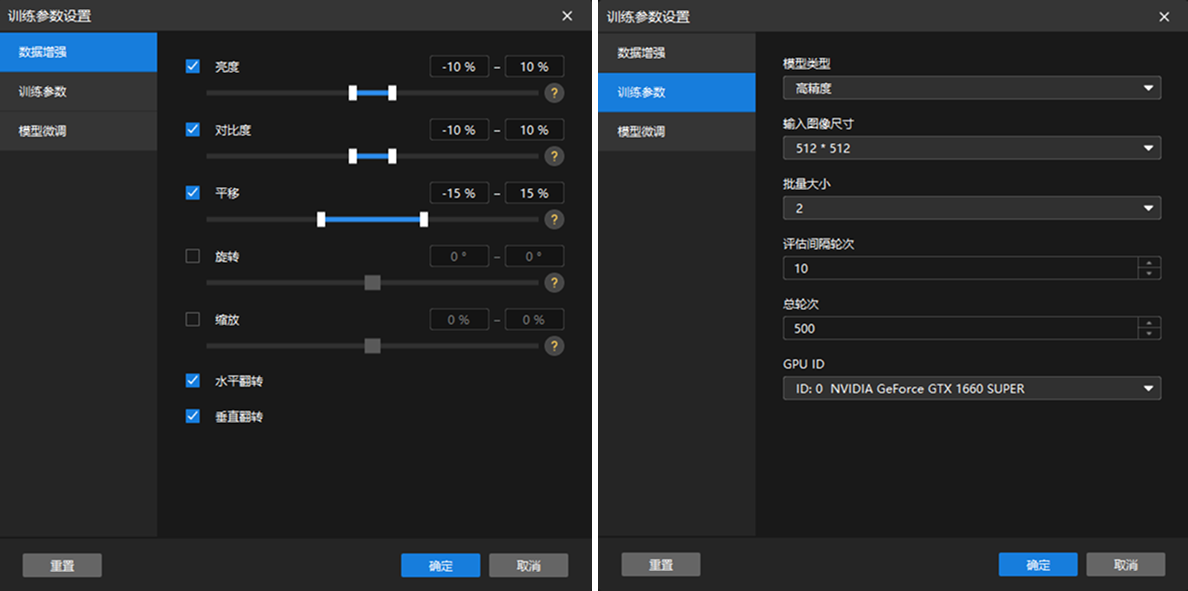Image resolution: width=1188 pixels, height=591 pixels.
Task: Decrease 评估间隔轮次 with the down arrow
Action: 1149,274
